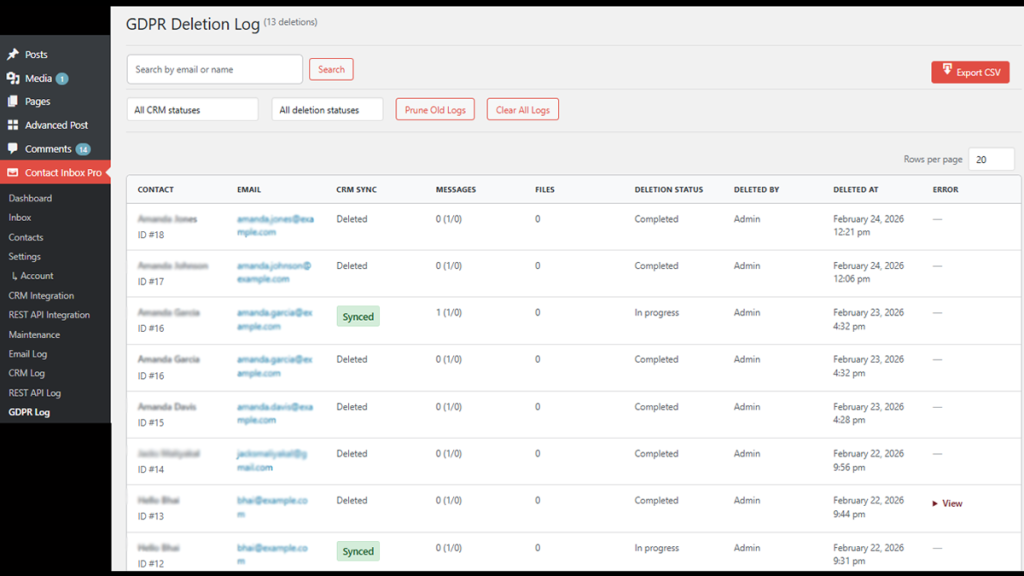Screen dimensions: 1024x576
Task: Click the Search button
Action: [331, 70]
